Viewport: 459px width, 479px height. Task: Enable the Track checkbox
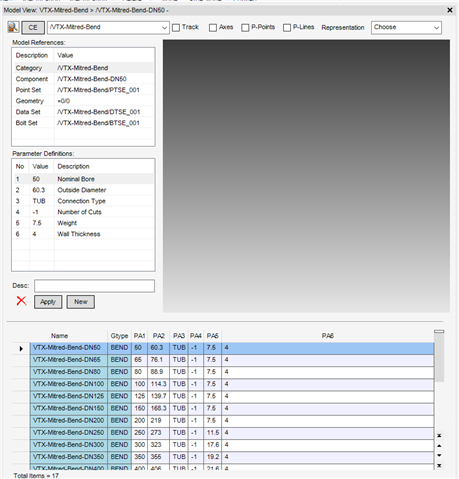coord(176,28)
